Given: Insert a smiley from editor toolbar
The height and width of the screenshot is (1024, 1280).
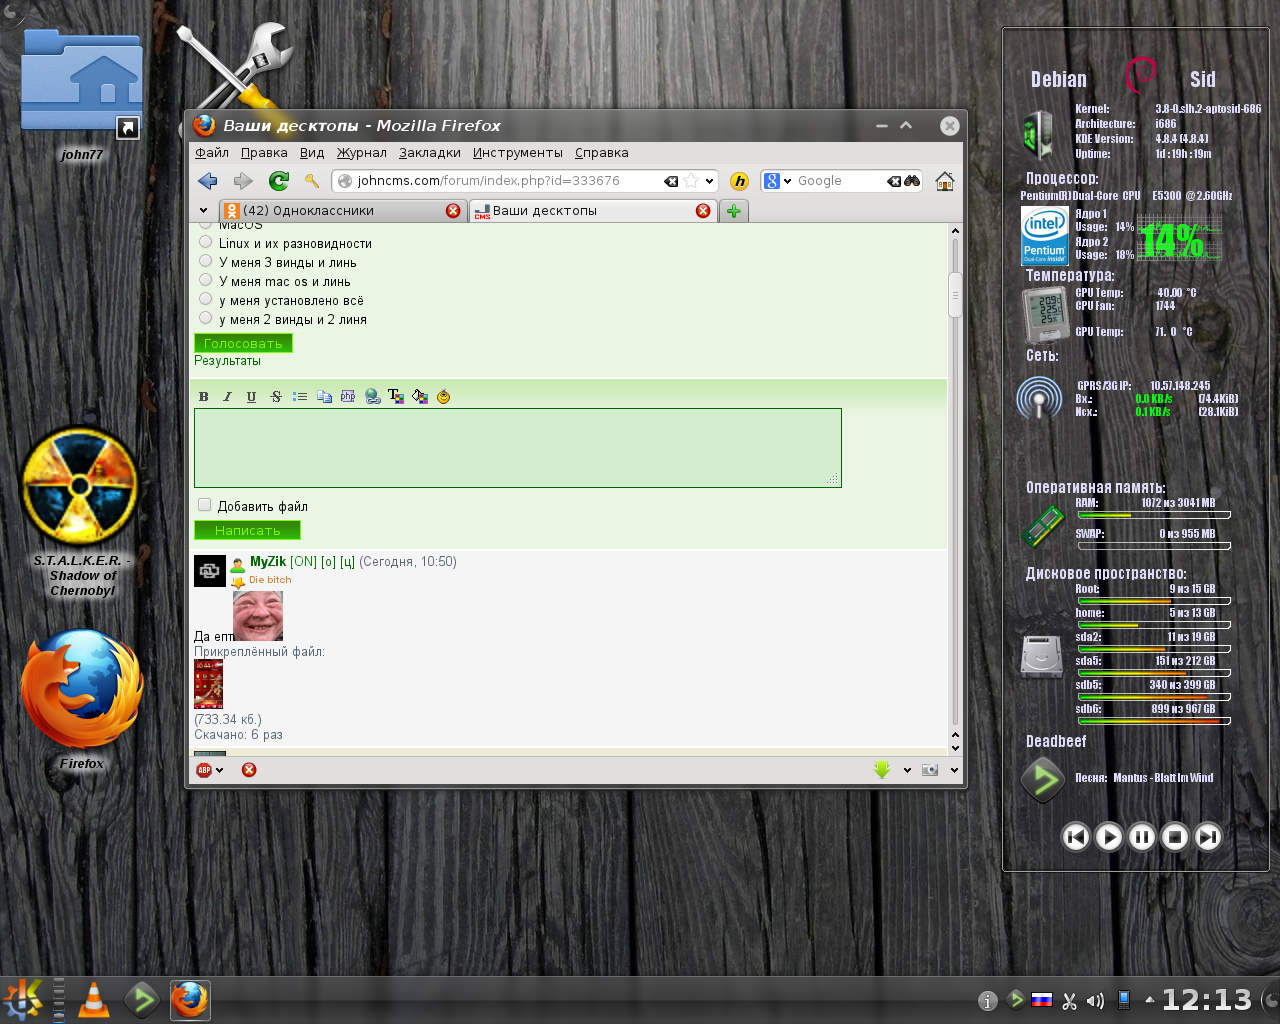Looking at the screenshot, I should pyautogui.click(x=443, y=397).
